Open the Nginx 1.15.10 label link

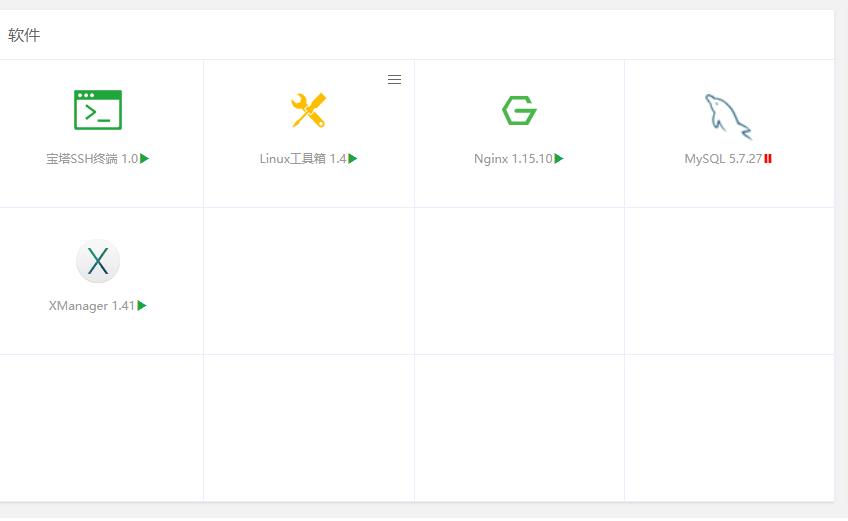pos(513,159)
